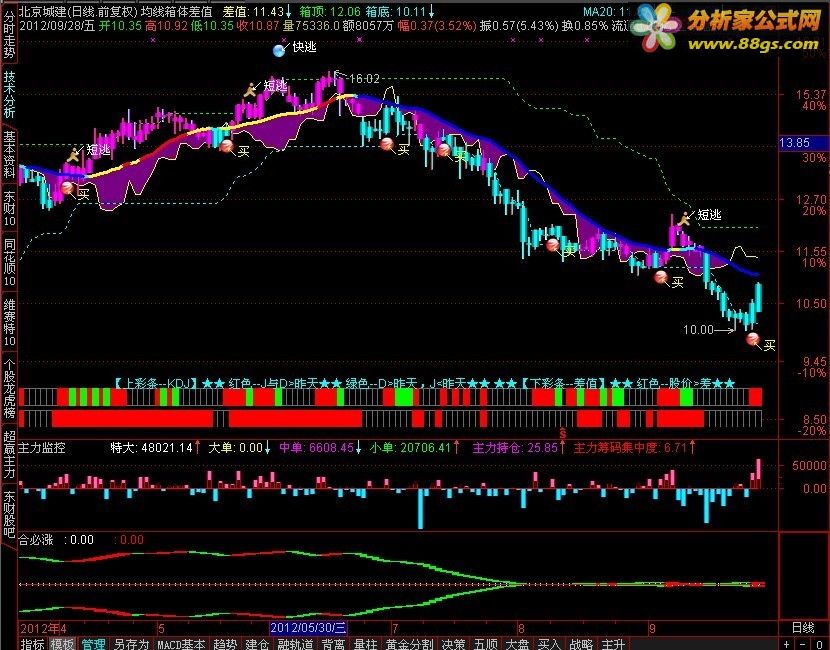Select the 指标 bottom tab

(x=33, y=644)
